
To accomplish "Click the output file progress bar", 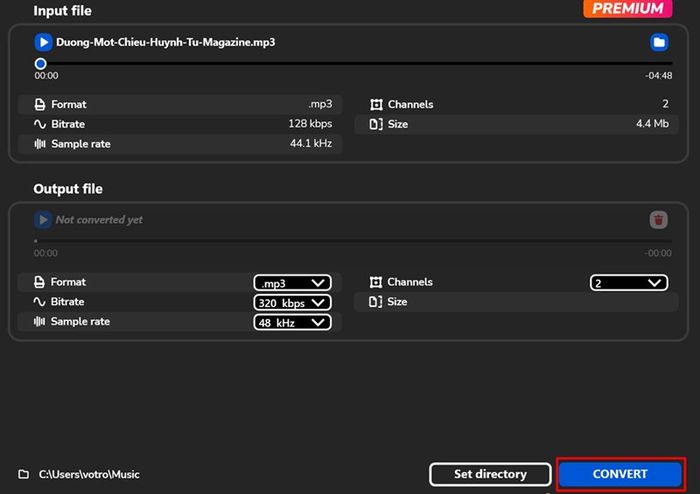I will [x=353, y=241].
